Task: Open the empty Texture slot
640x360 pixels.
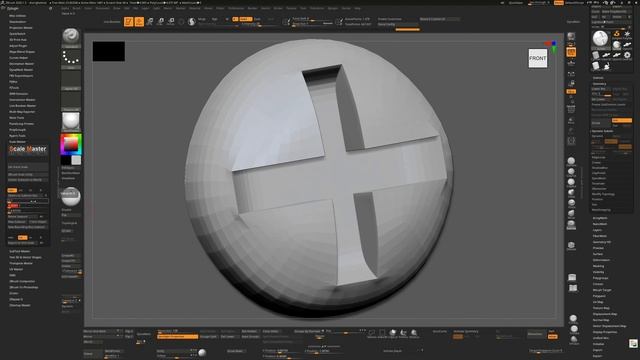Action: [71, 101]
